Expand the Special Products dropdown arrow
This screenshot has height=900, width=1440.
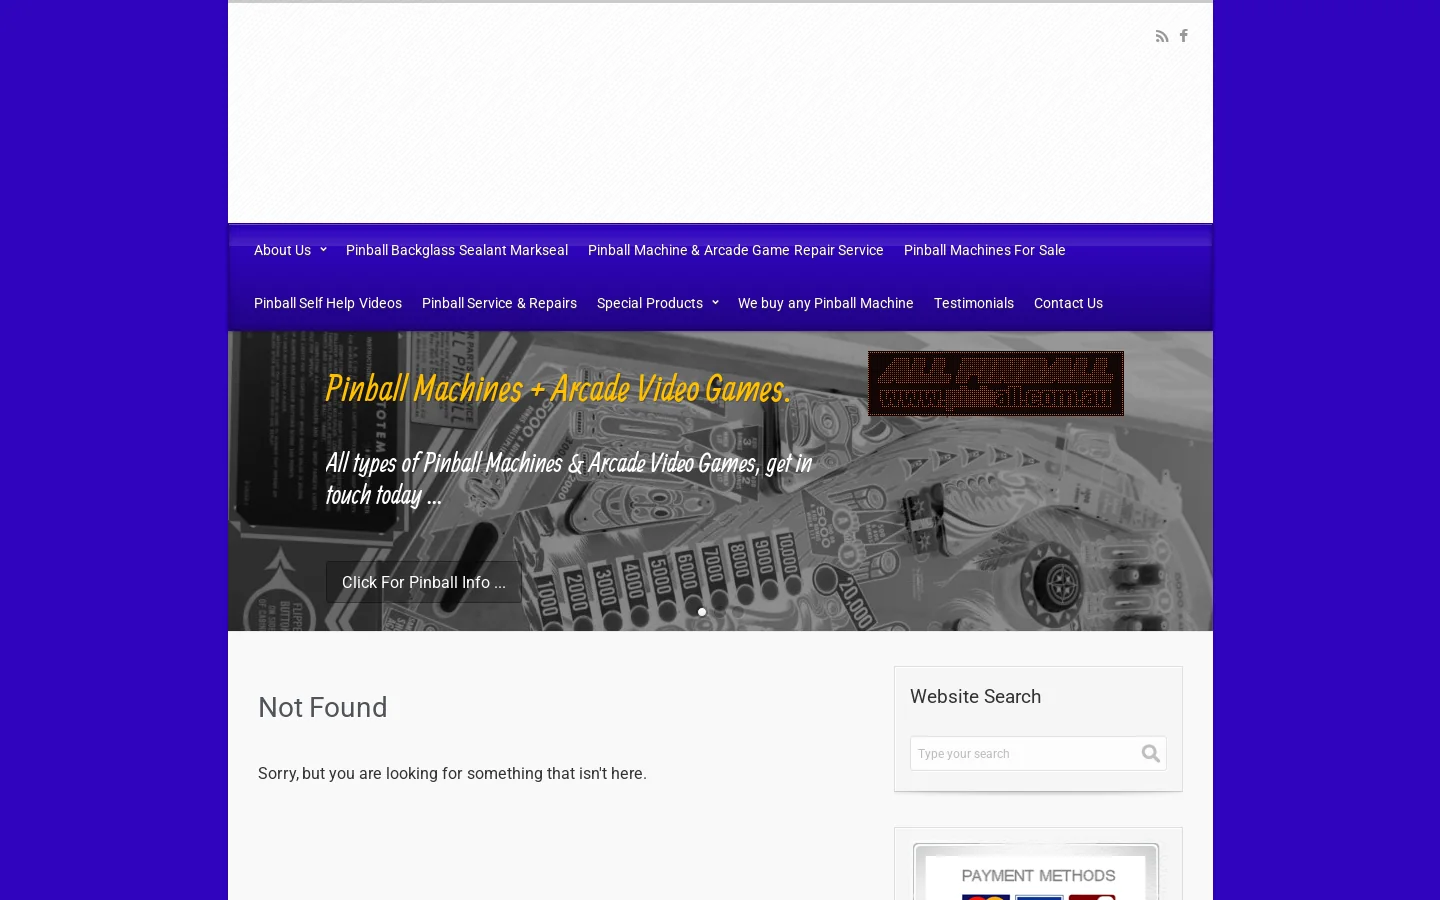point(715,303)
